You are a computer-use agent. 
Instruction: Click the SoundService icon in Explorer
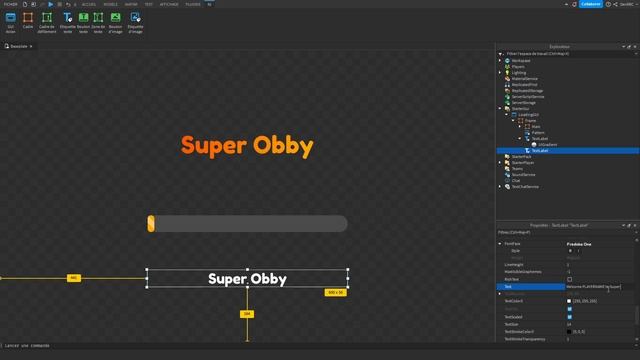(x=507, y=174)
